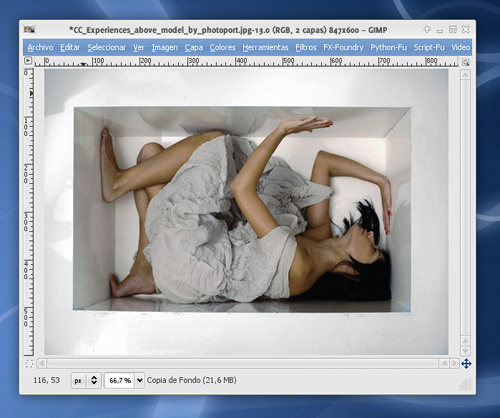500x418 pixels.
Task: Open the Python-Fu menu
Action: (388, 47)
